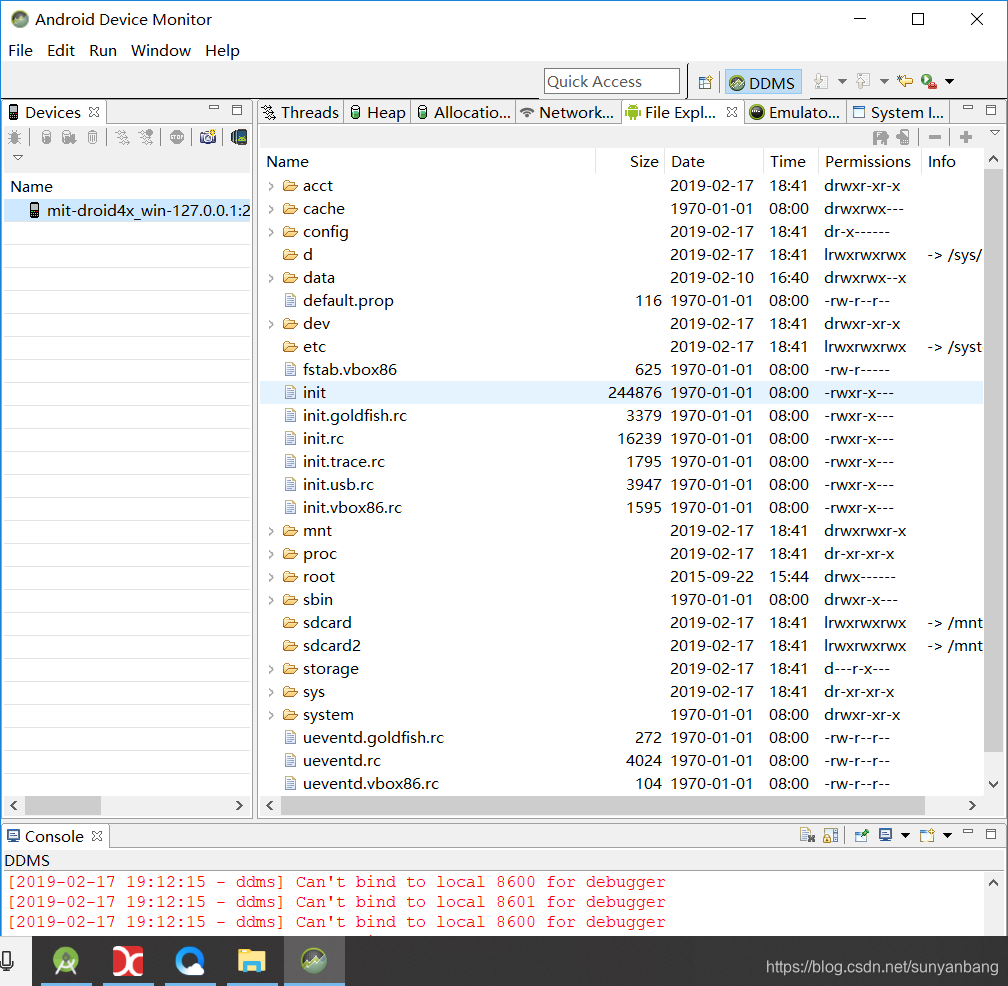
Task: Click the Android Studio taskbar icon
Action: tap(66, 961)
